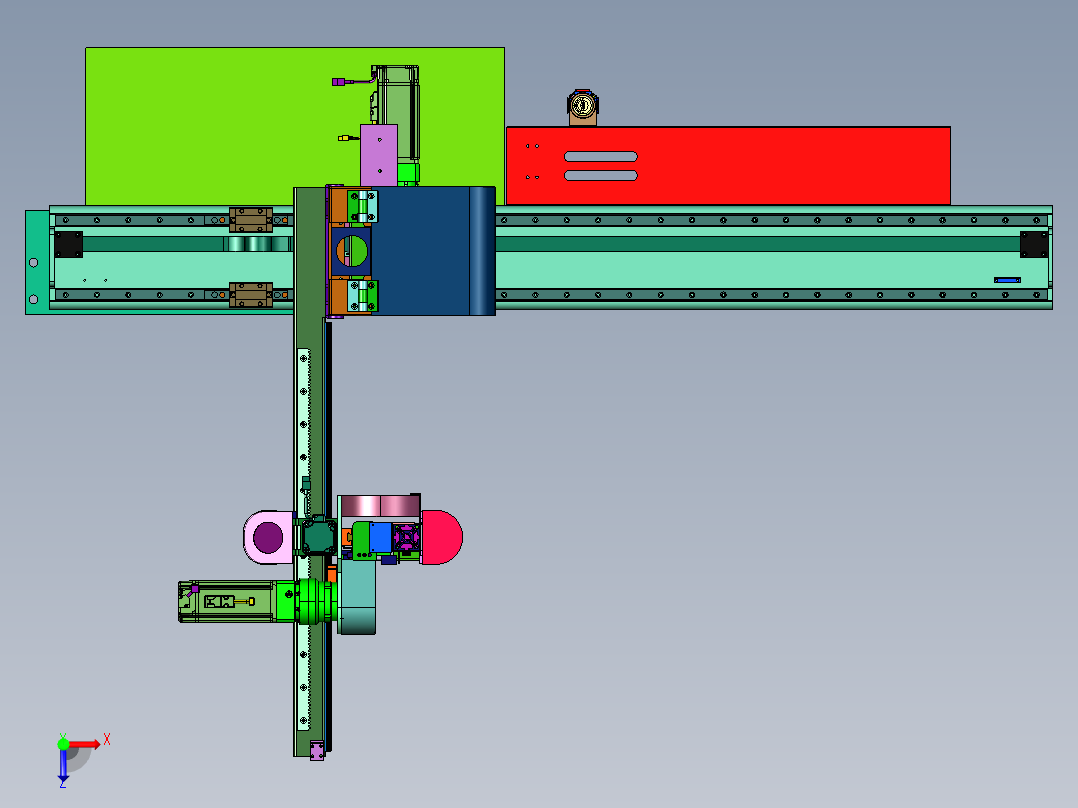Select the violet motor mounting plate
The height and width of the screenshot is (808, 1078).
tap(379, 155)
